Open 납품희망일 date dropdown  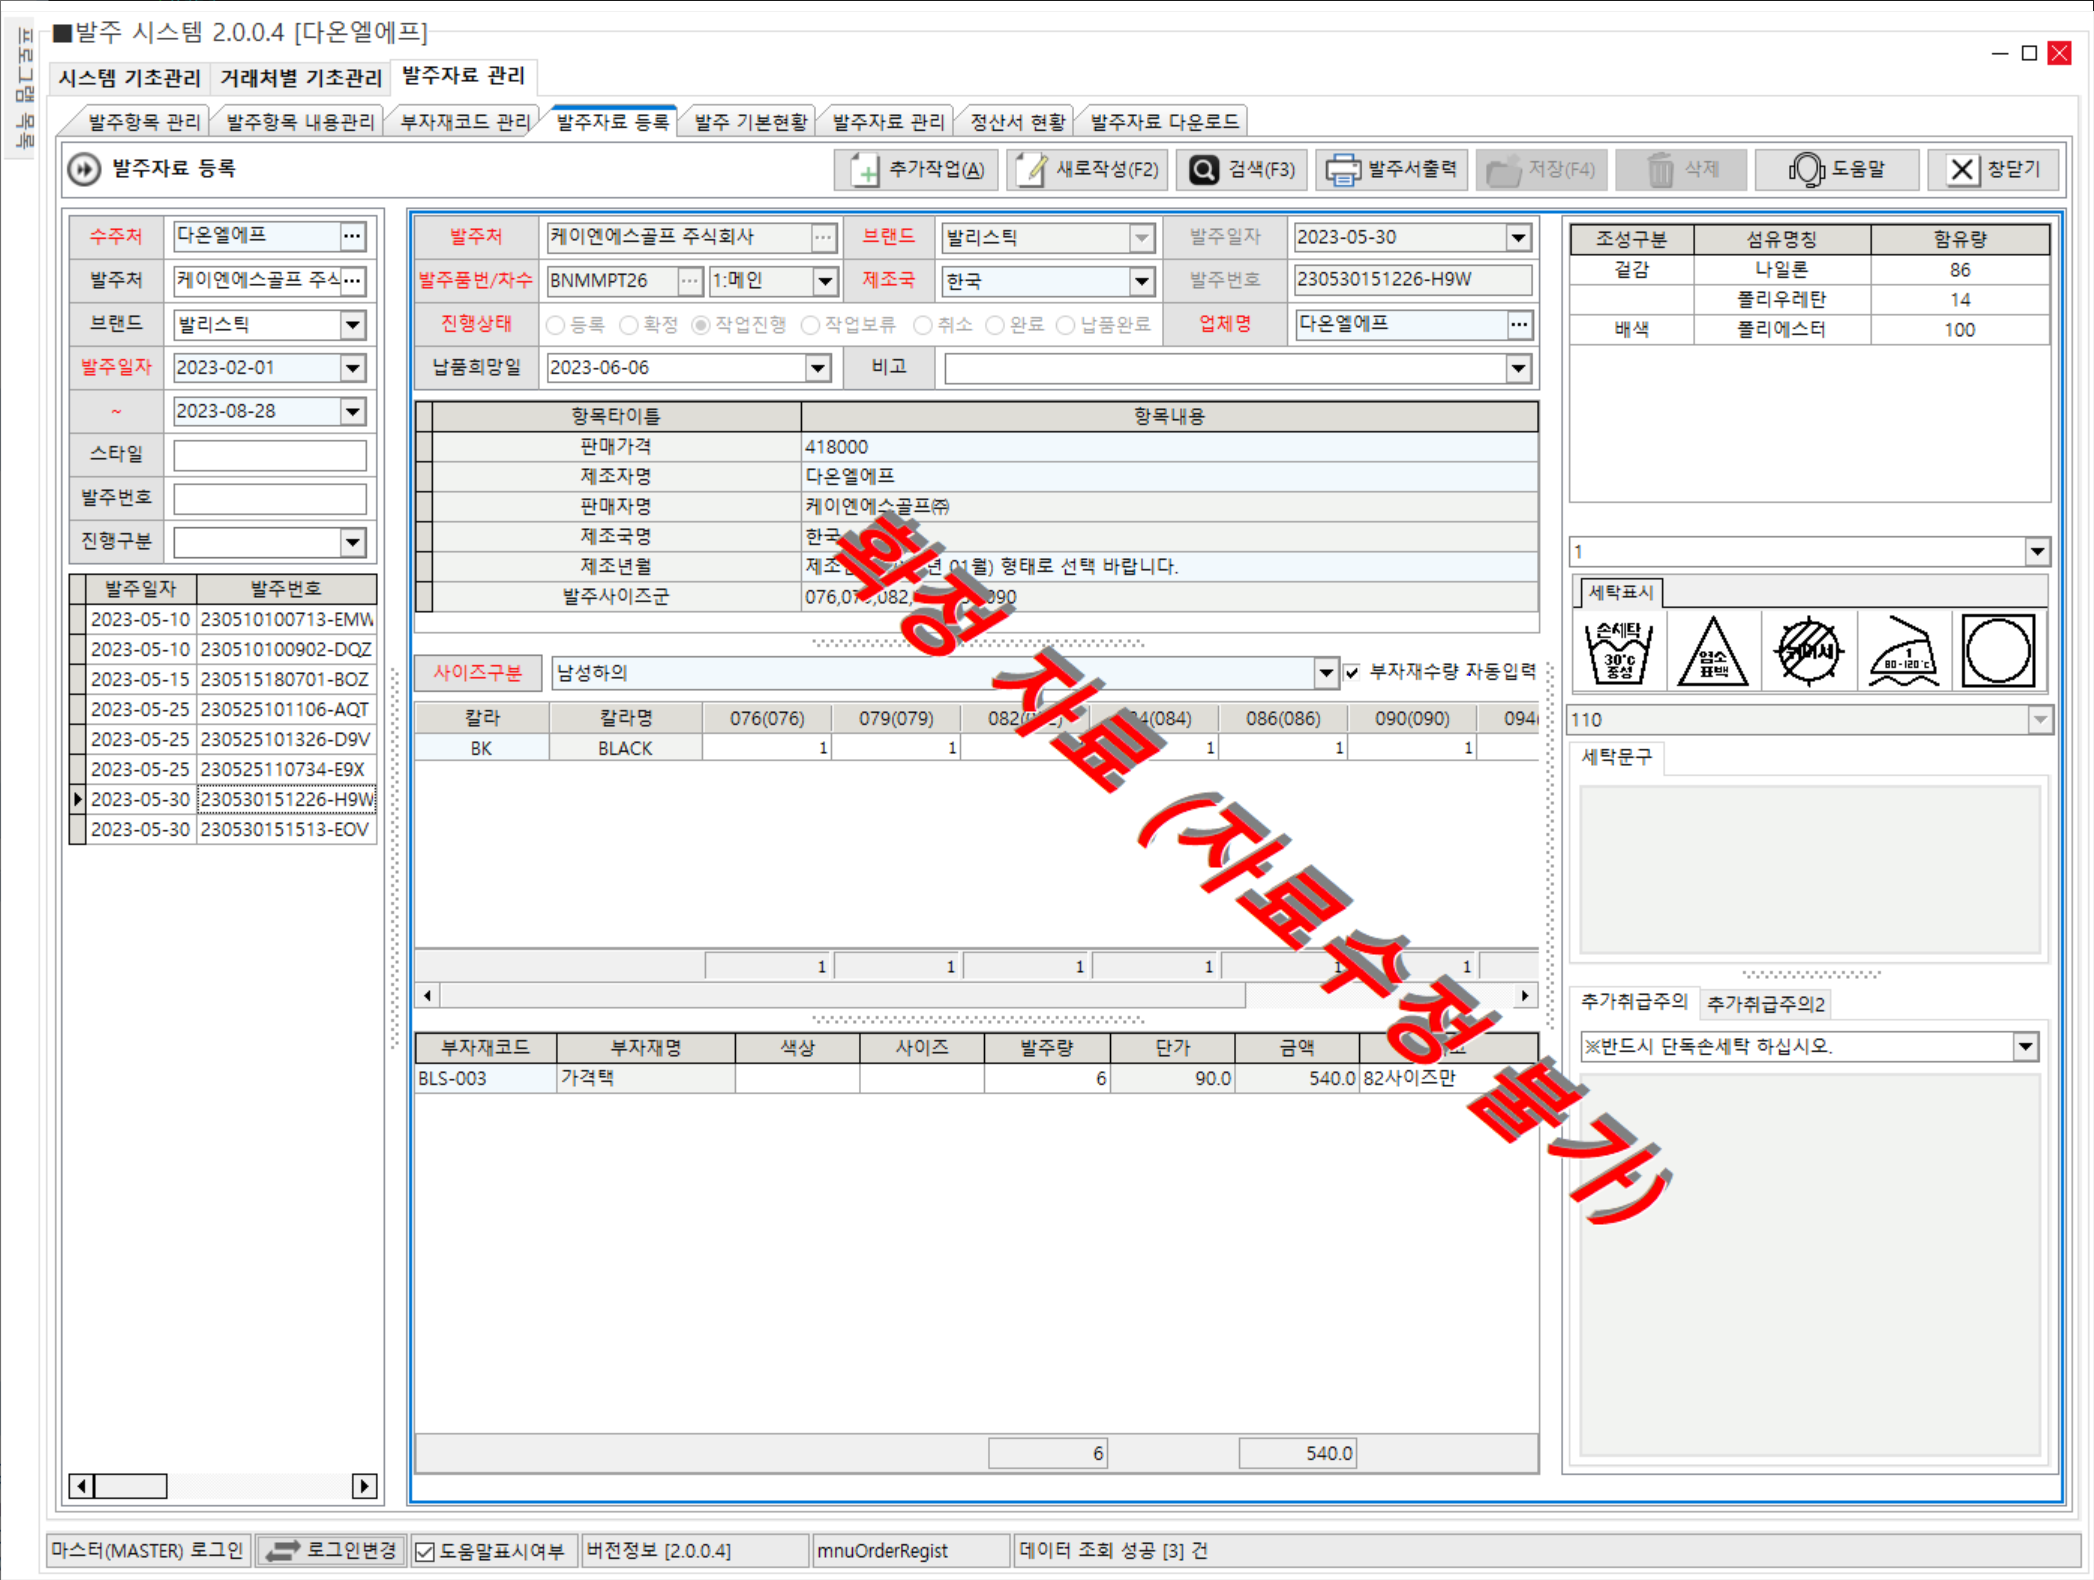tap(817, 368)
